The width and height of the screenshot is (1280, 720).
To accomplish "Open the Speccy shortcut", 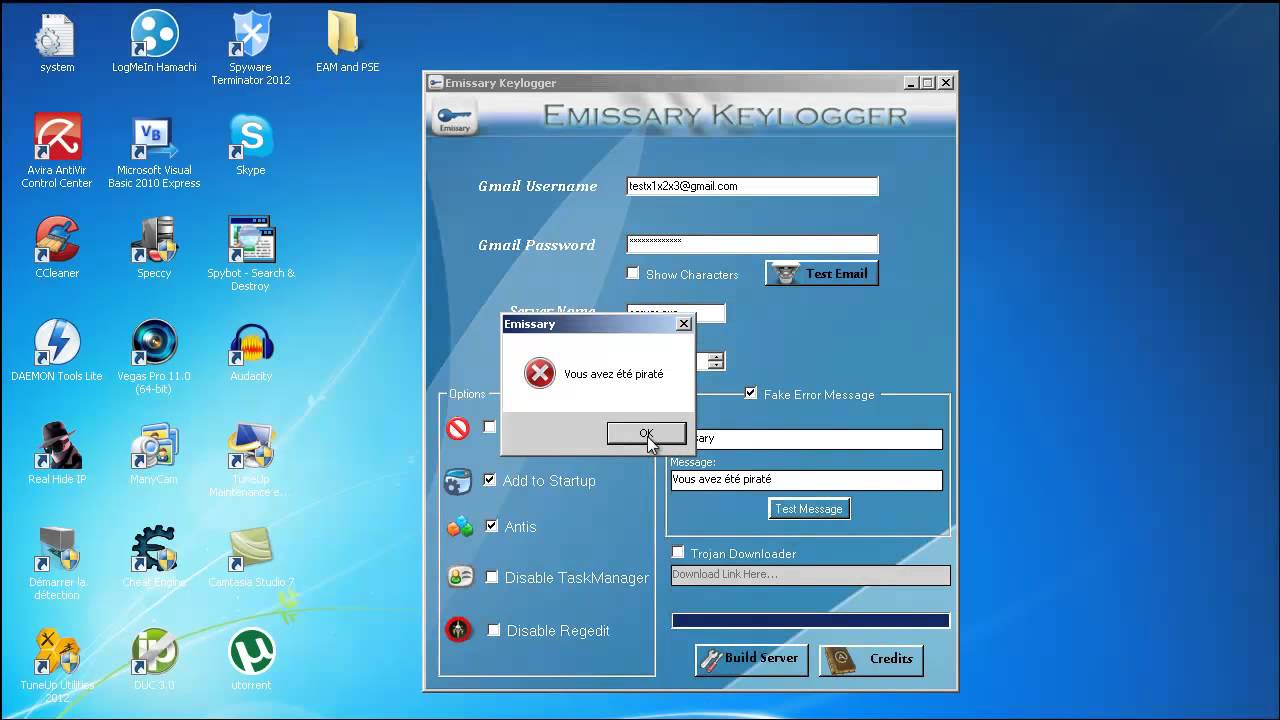I will click(154, 248).
